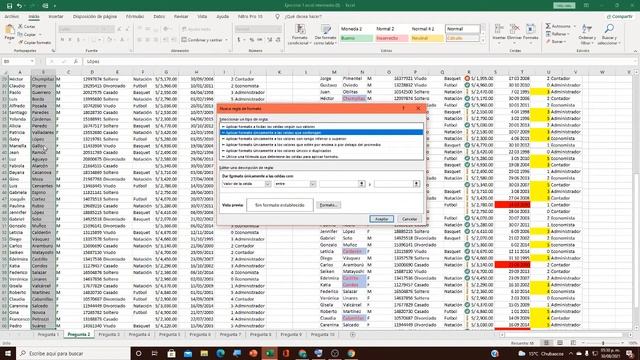Open the Mail app on the taskbar
Image resolution: width=640 pixels, height=360 pixels.
tap(188, 353)
